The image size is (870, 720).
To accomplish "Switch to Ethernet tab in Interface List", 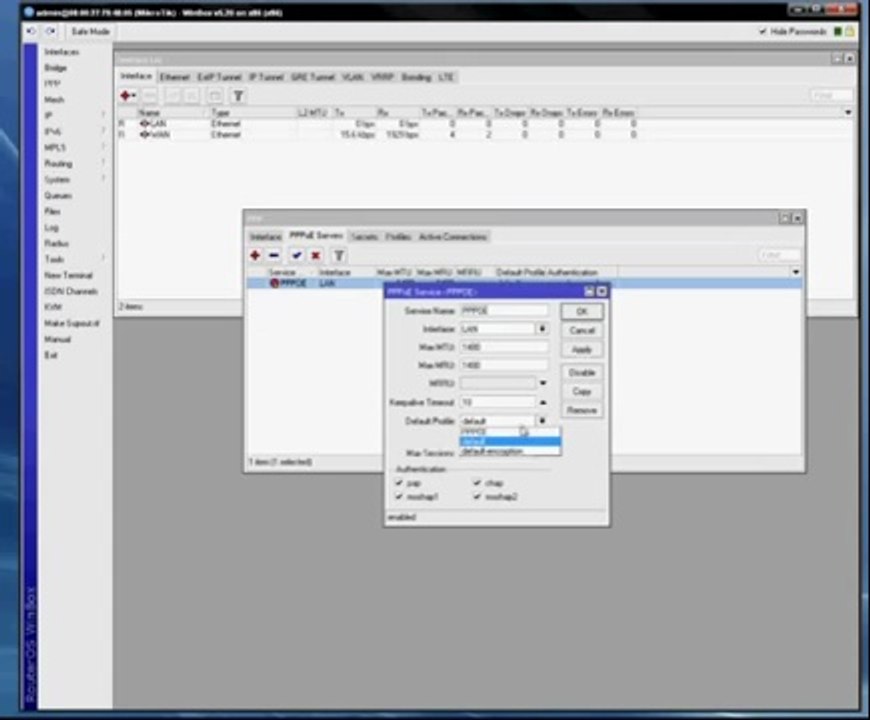I will (174, 77).
